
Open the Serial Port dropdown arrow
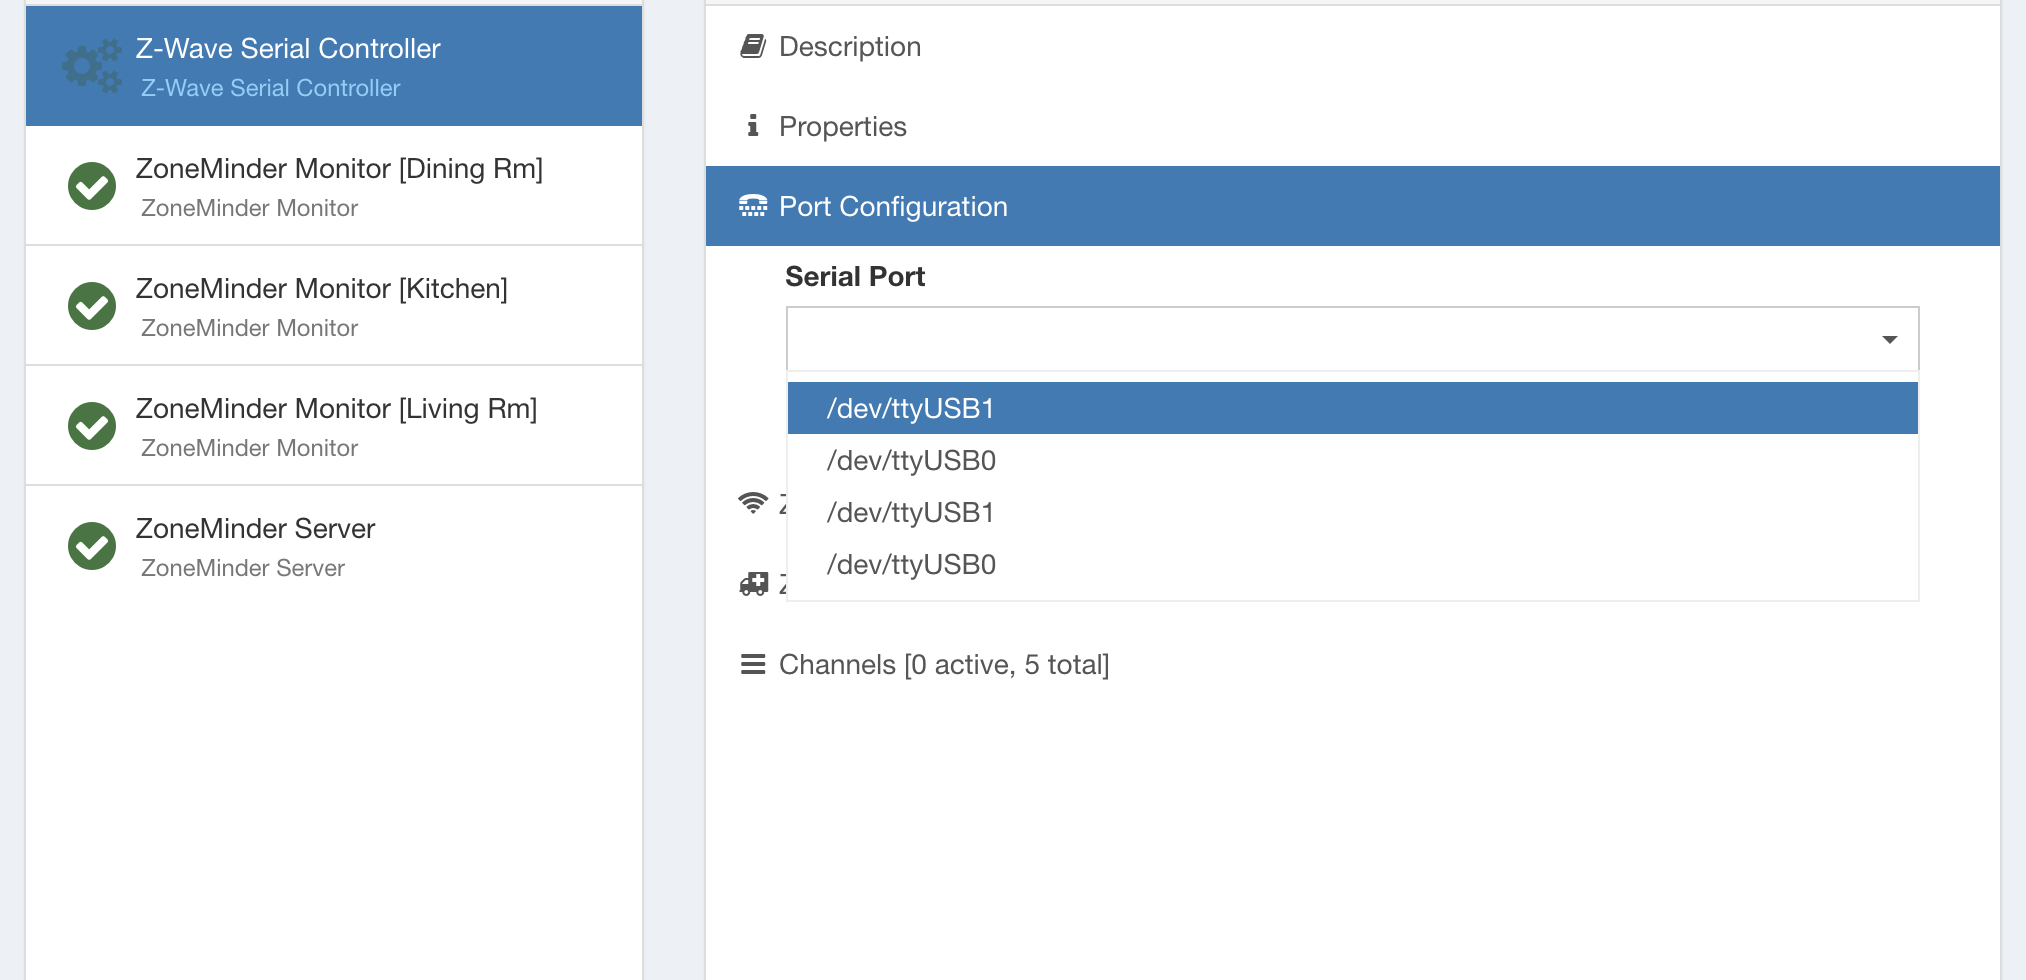click(1889, 340)
